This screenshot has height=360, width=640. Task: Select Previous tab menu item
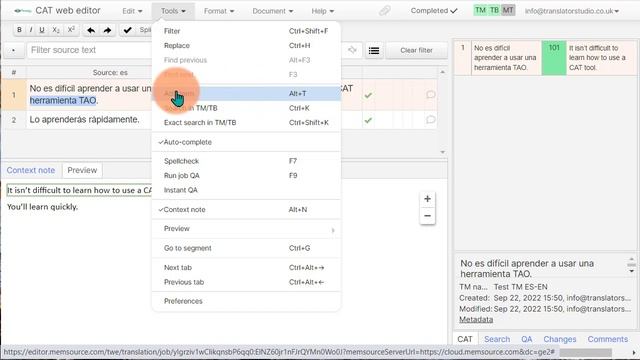(x=246, y=282)
